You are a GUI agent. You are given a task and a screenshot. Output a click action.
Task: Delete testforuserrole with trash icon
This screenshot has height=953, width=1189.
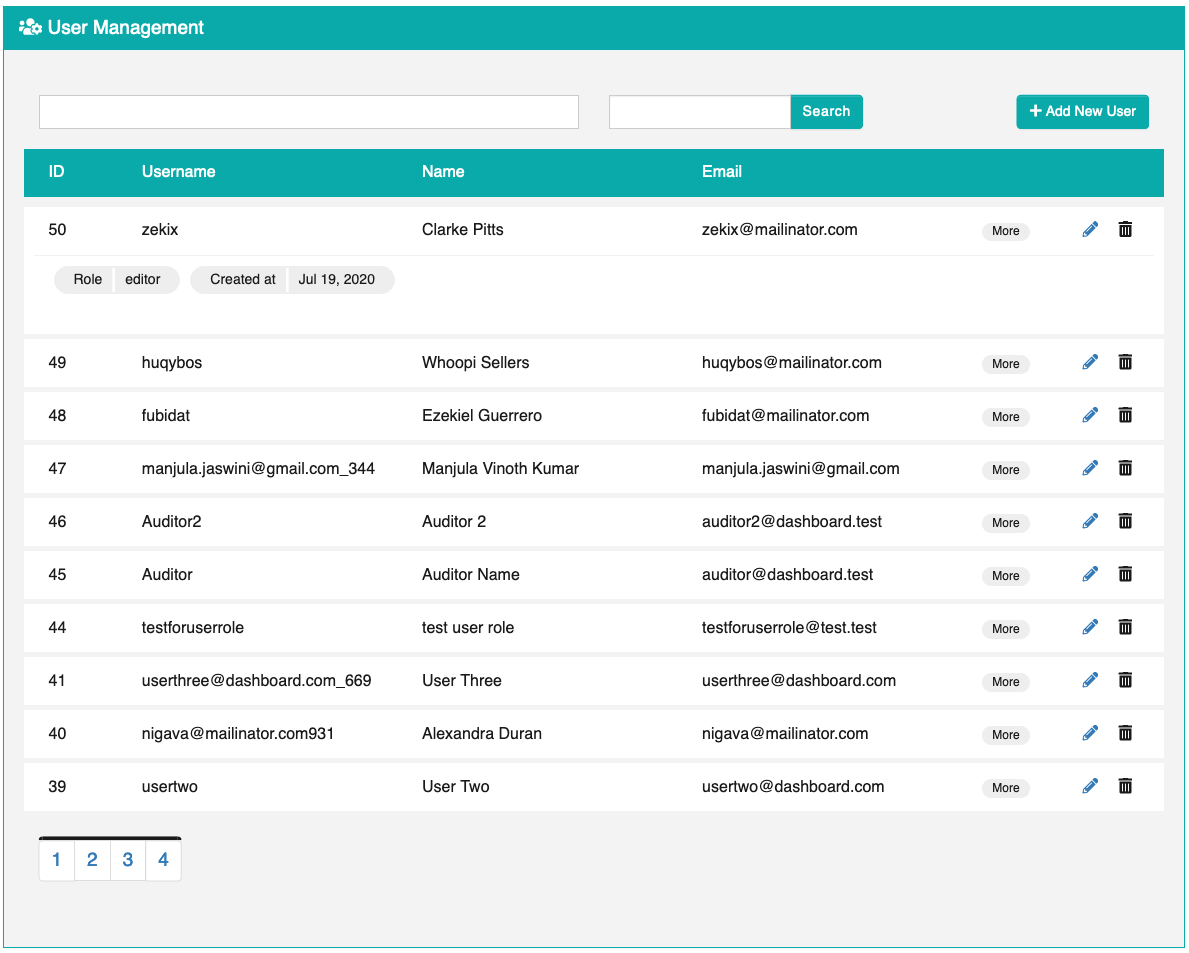[1125, 628]
